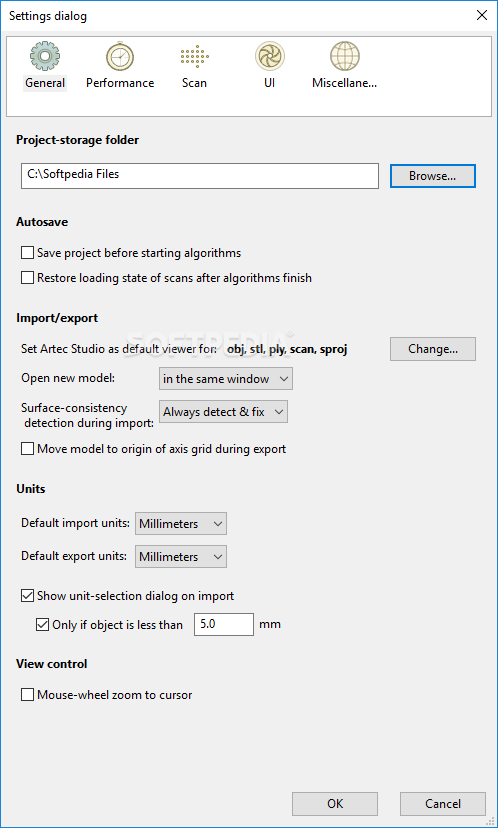
Task: Open the Performance stopwatch icon
Action: [120, 56]
